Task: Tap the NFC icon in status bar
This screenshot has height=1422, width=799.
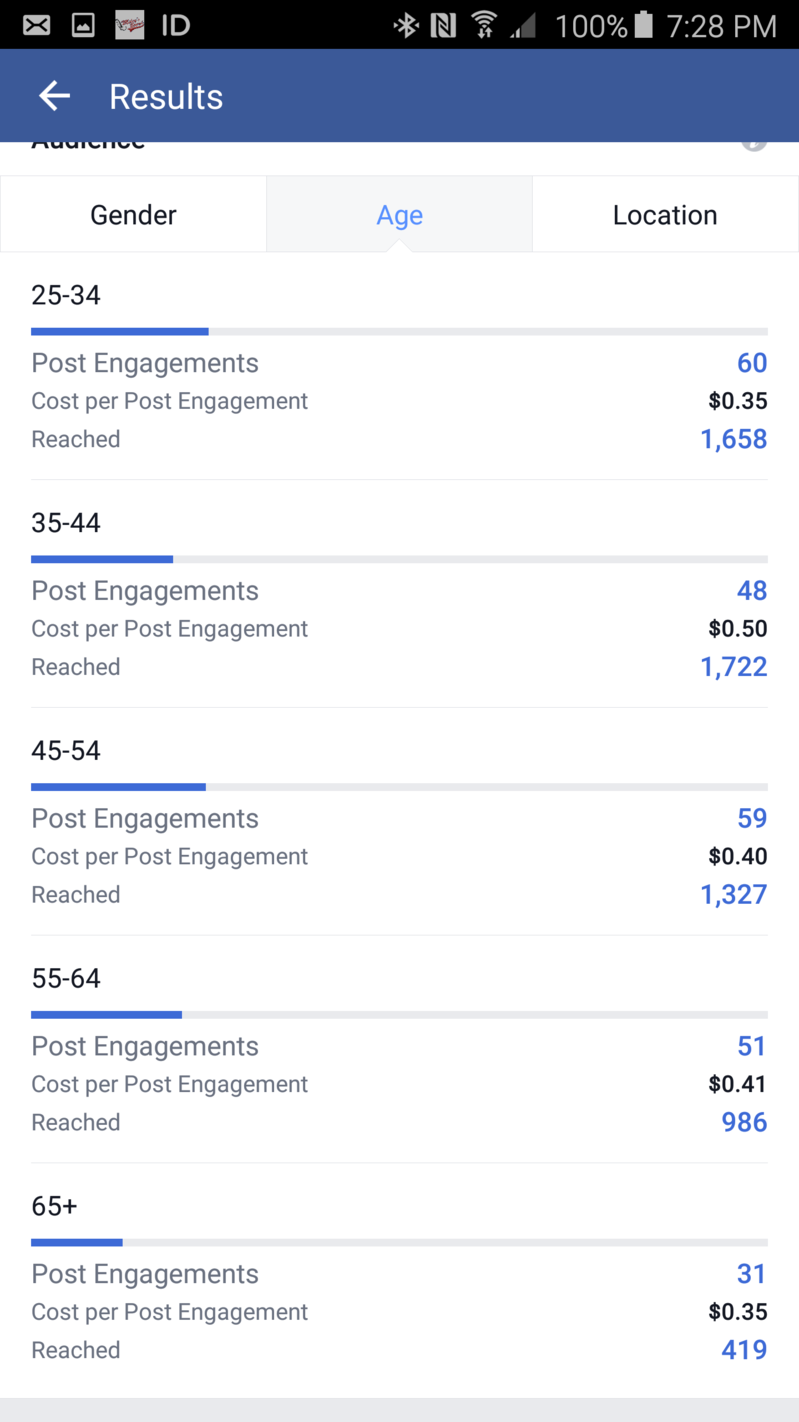Action: (x=442, y=25)
